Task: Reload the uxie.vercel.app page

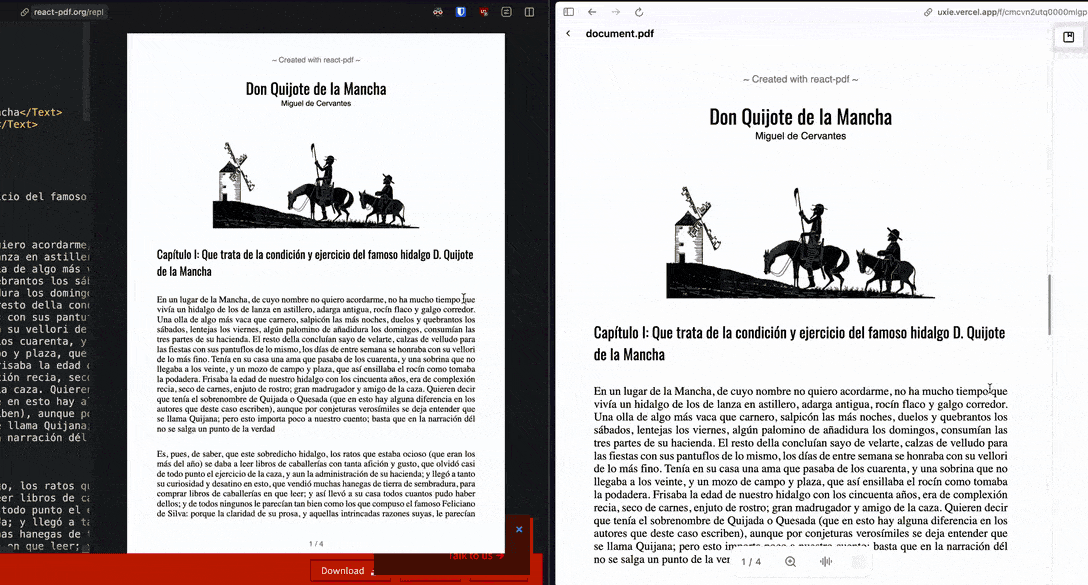Action: coord(639,12)
